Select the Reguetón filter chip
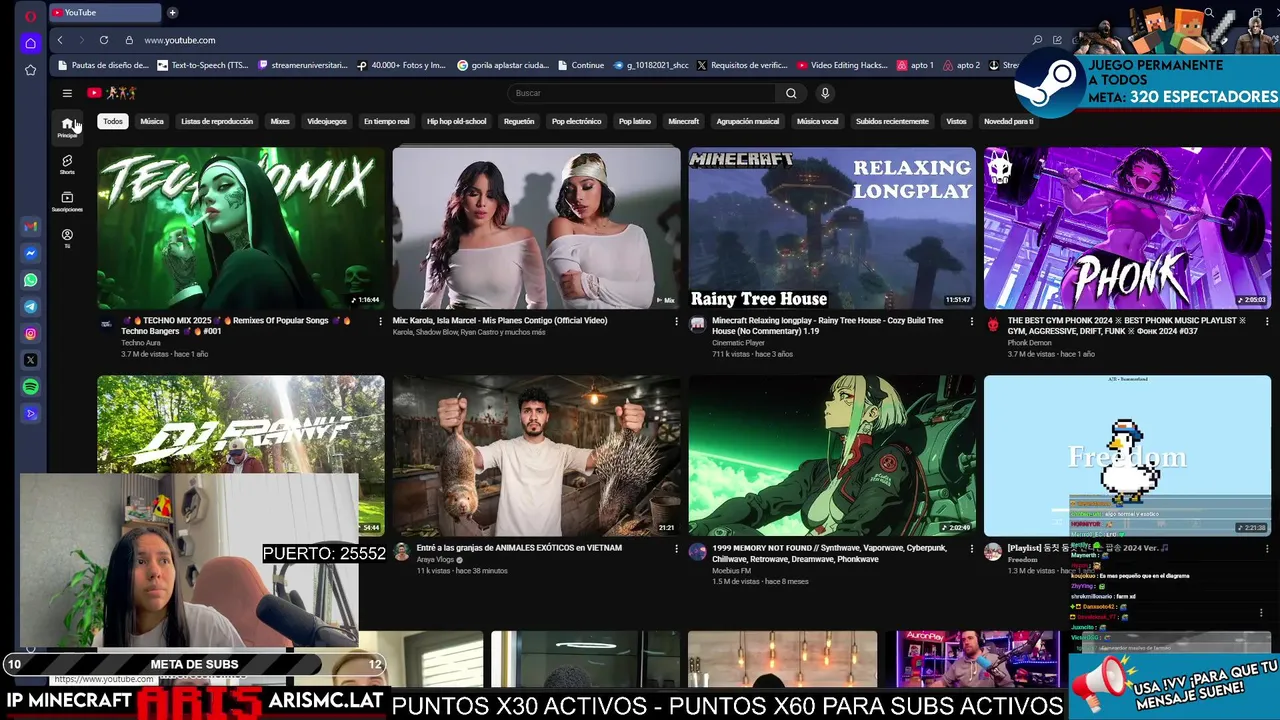1280x720 pixels. pyautogui.click(x=519, y=121)
